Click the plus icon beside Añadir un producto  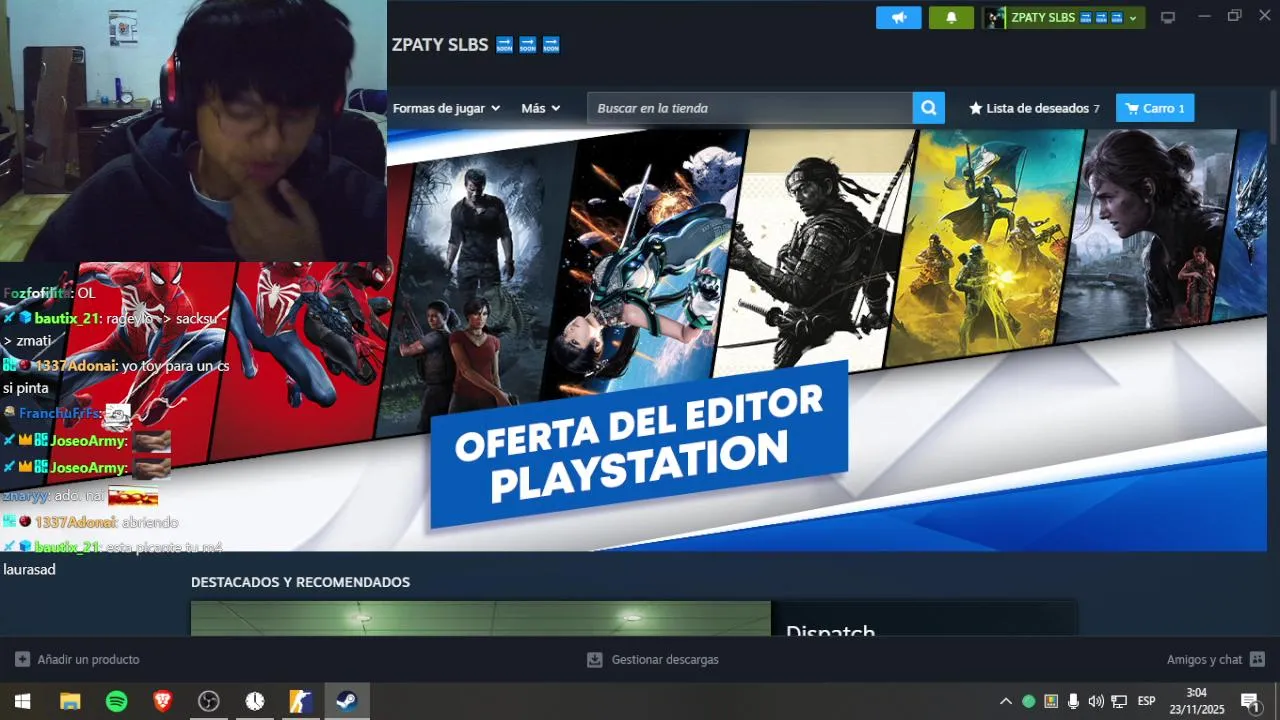coord(22,660)
